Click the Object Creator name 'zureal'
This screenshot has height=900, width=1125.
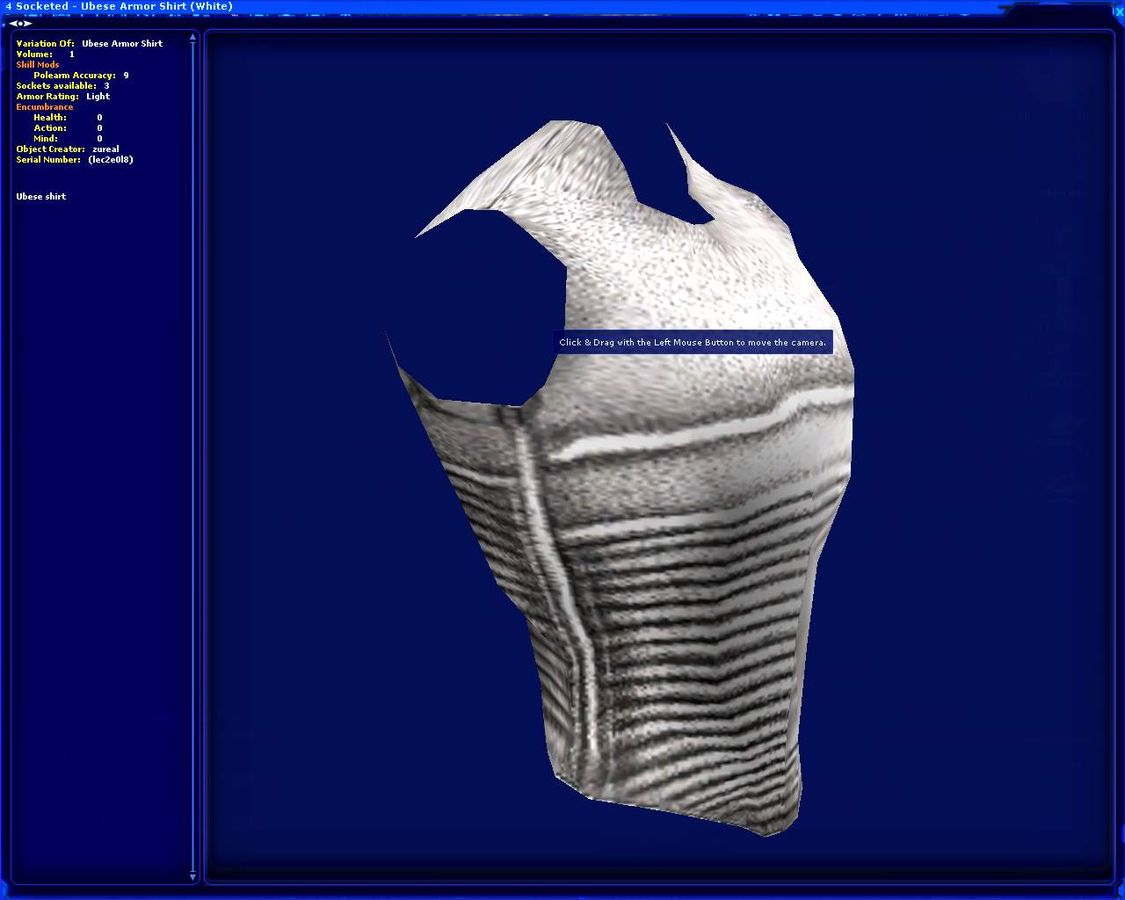pos(105,150)
